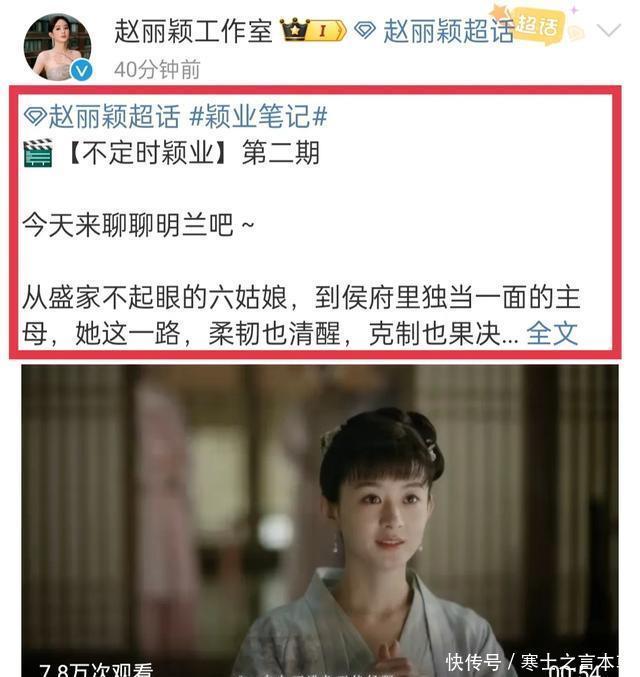640x677 pixels.
Task: Expand the post options chevron at top right
Action: [x=608, y=30]
